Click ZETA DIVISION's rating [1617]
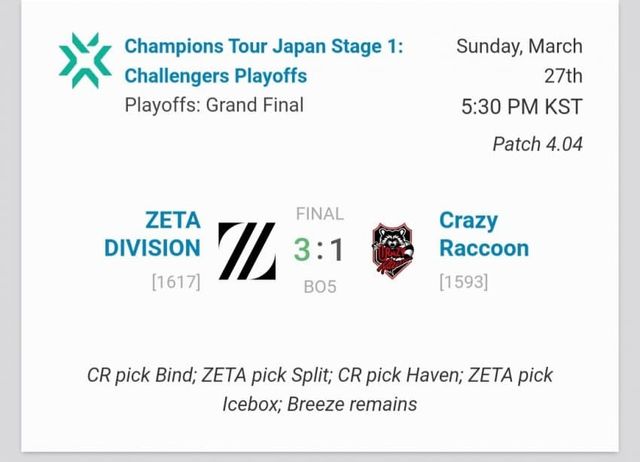 [176, 282]
